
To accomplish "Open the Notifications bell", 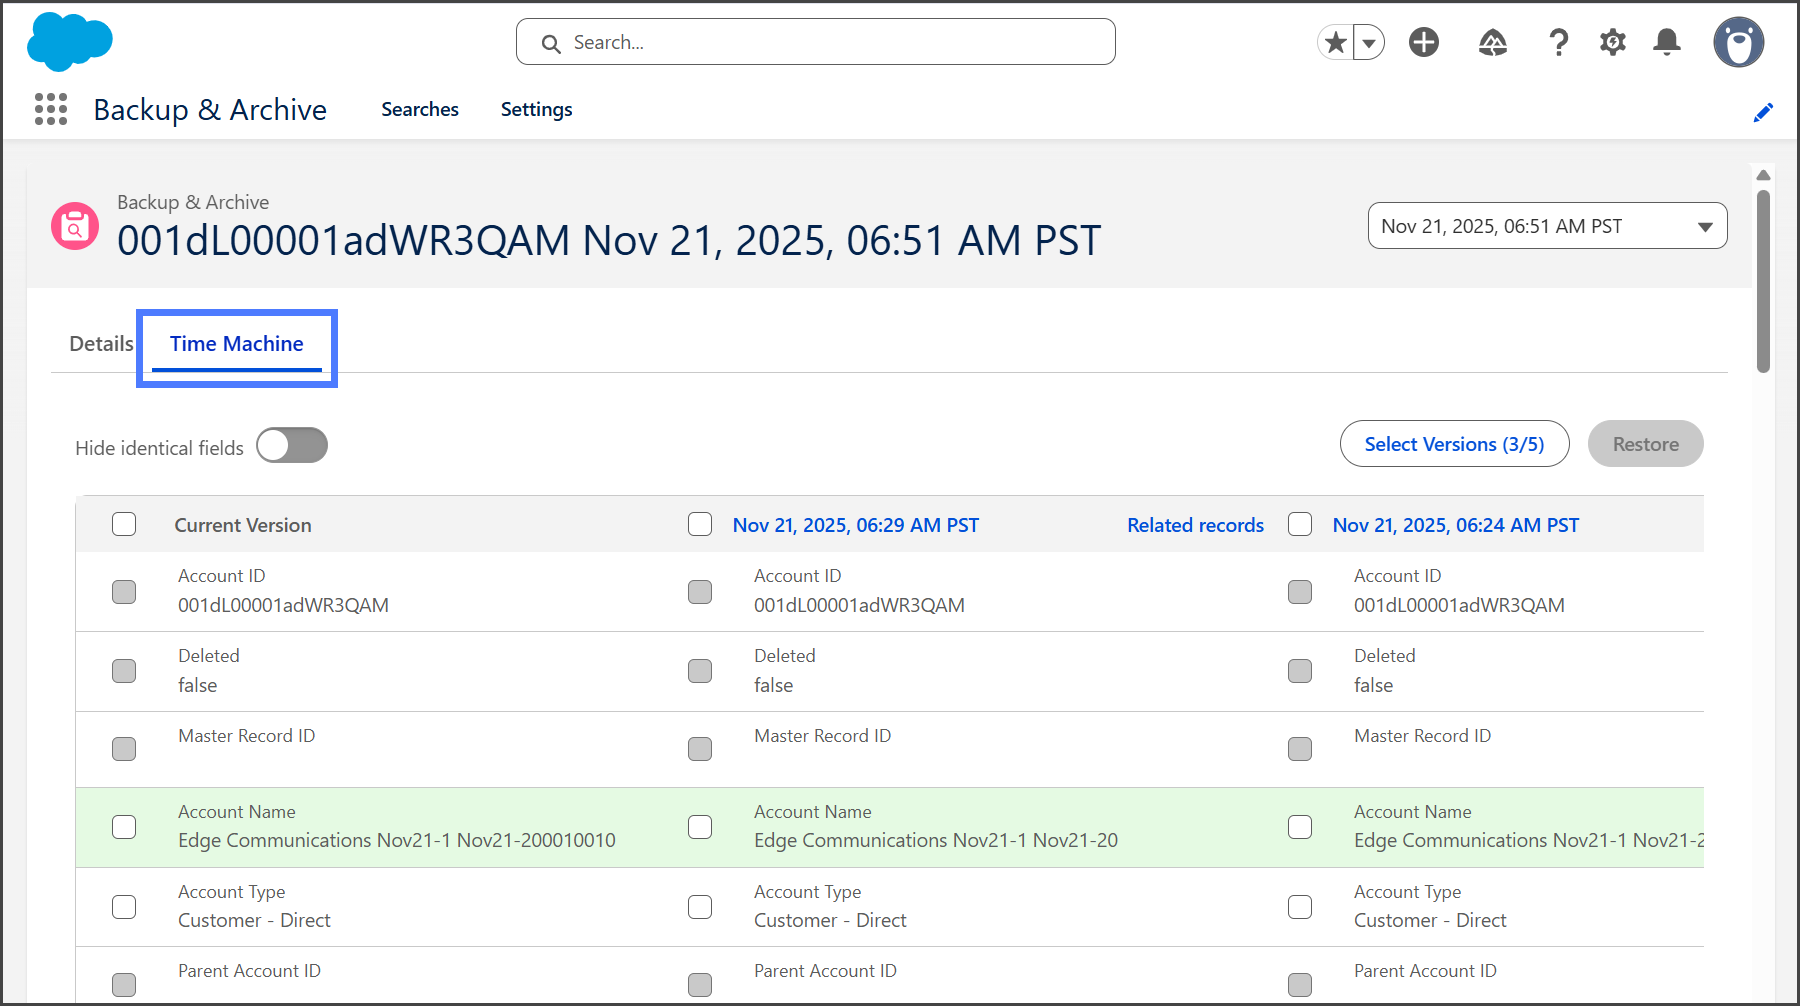I will click(x=1666, y=42).
